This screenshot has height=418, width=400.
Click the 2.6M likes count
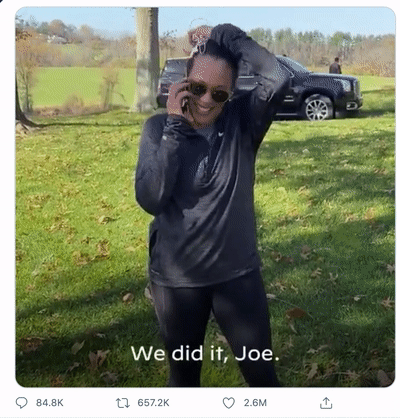(255, 403)
